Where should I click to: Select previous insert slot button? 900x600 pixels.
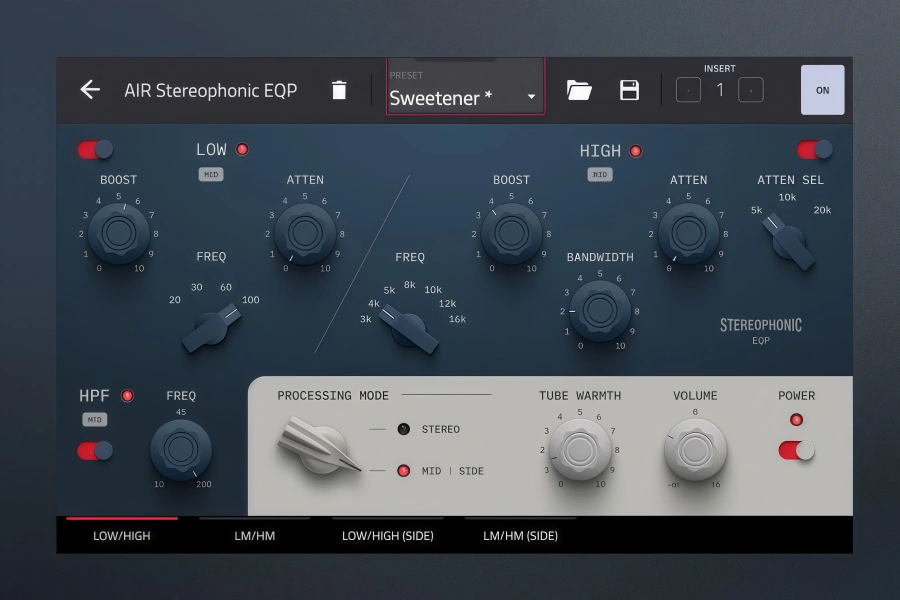(688, 90)
